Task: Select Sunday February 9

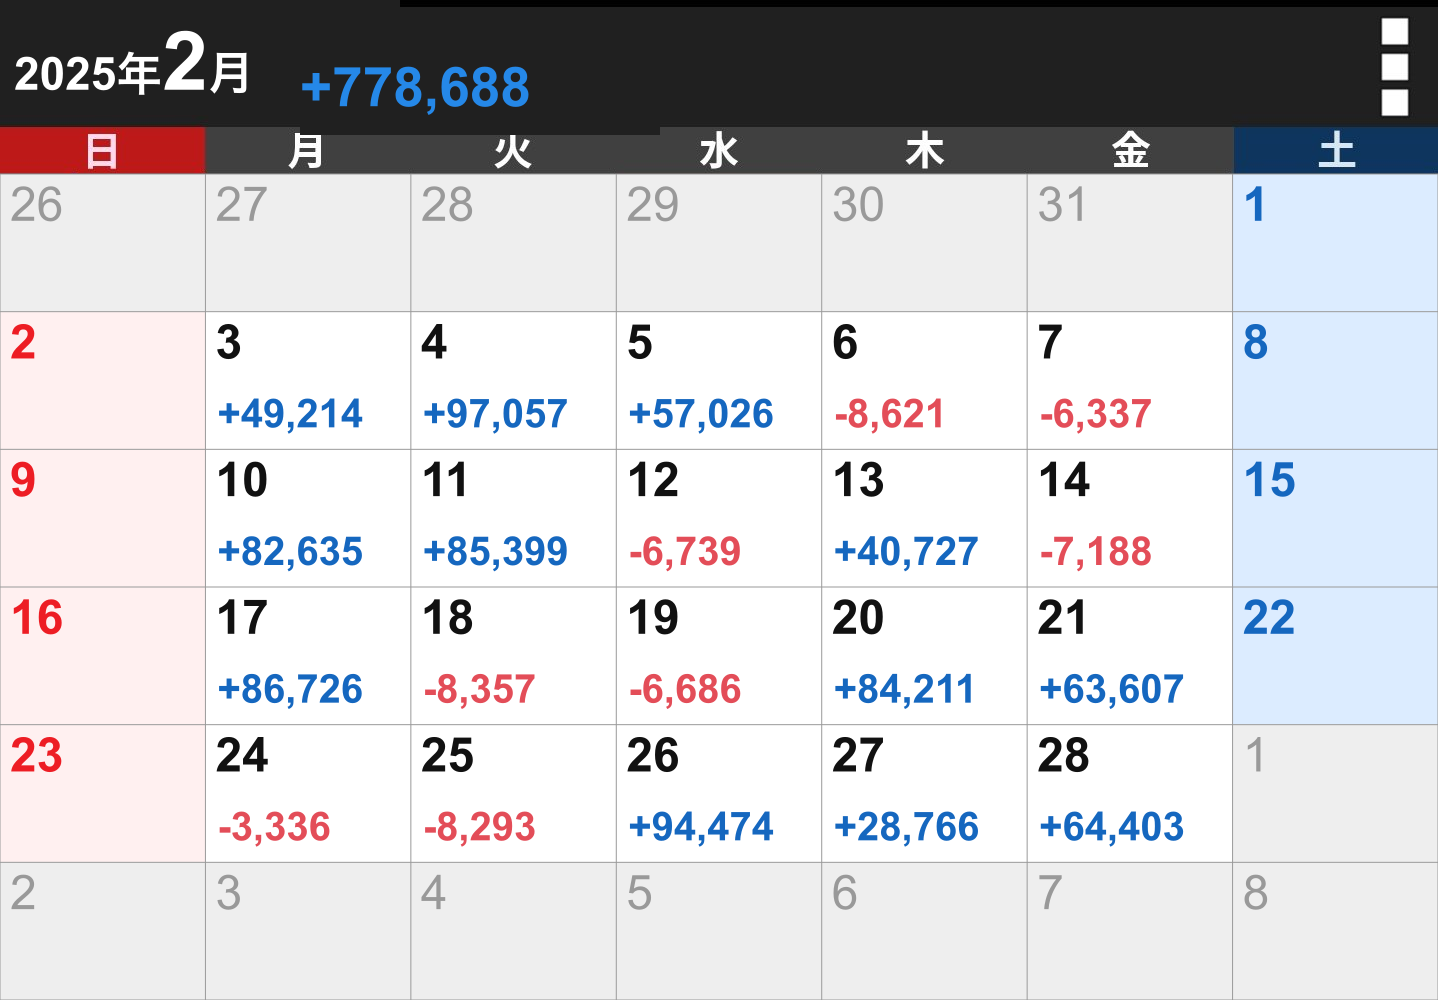Action: [x=103, y=518]
